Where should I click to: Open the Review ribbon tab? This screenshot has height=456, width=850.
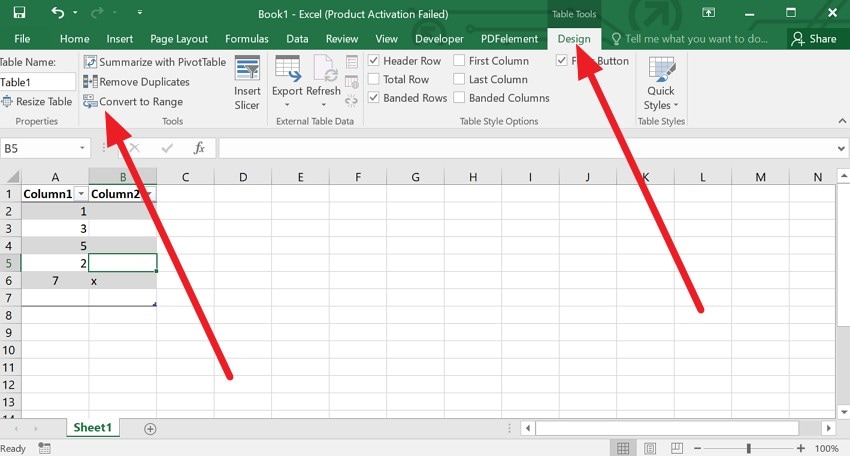[342, 39]
